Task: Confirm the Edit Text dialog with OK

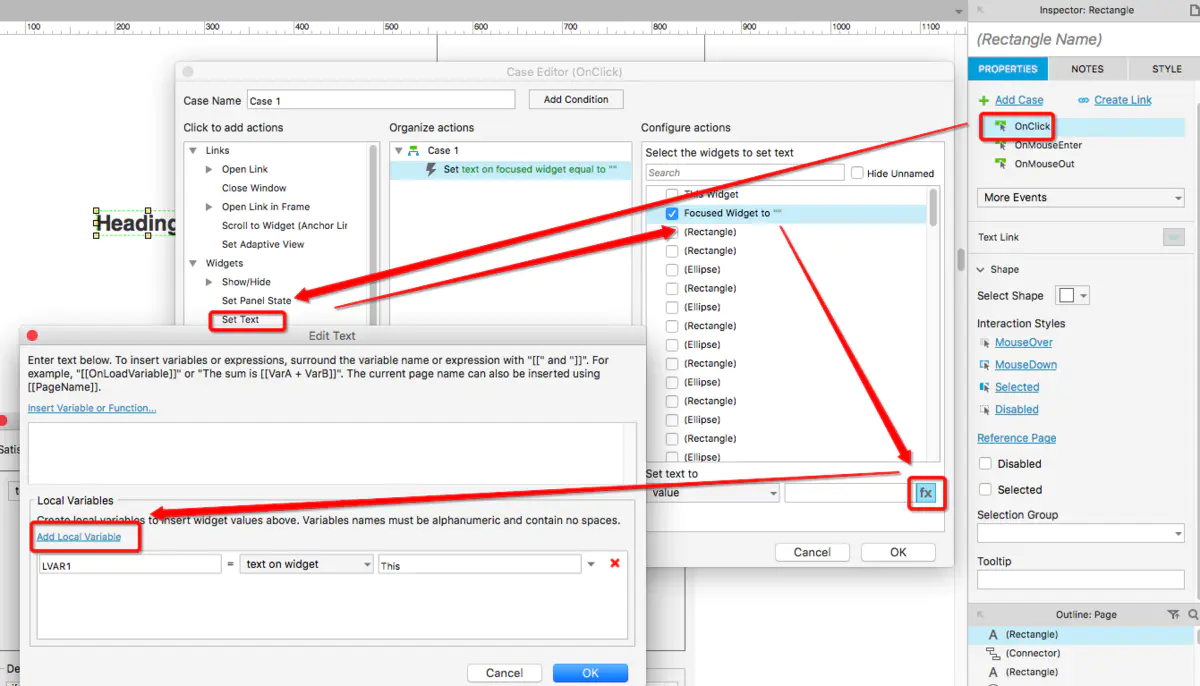Action: [x=590, y=673]
